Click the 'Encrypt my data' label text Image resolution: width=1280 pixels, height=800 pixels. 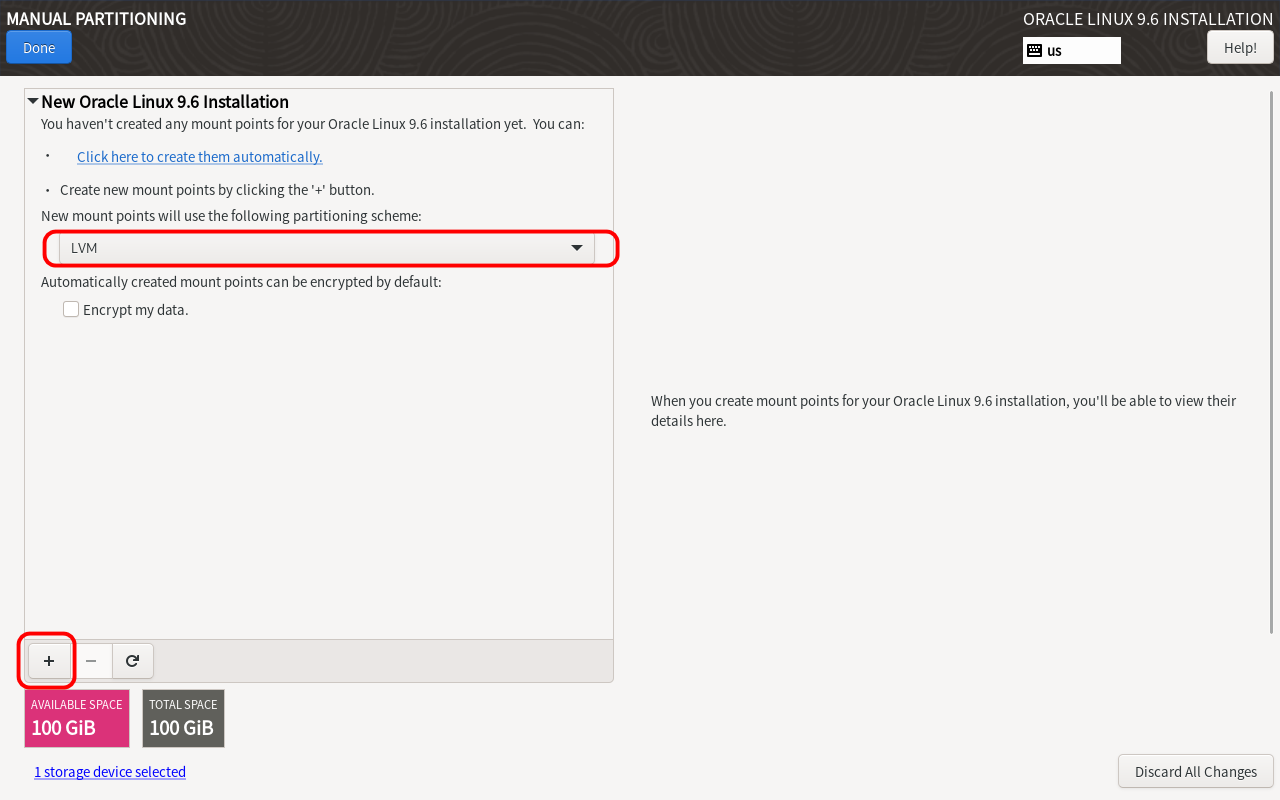pos(136,310)
